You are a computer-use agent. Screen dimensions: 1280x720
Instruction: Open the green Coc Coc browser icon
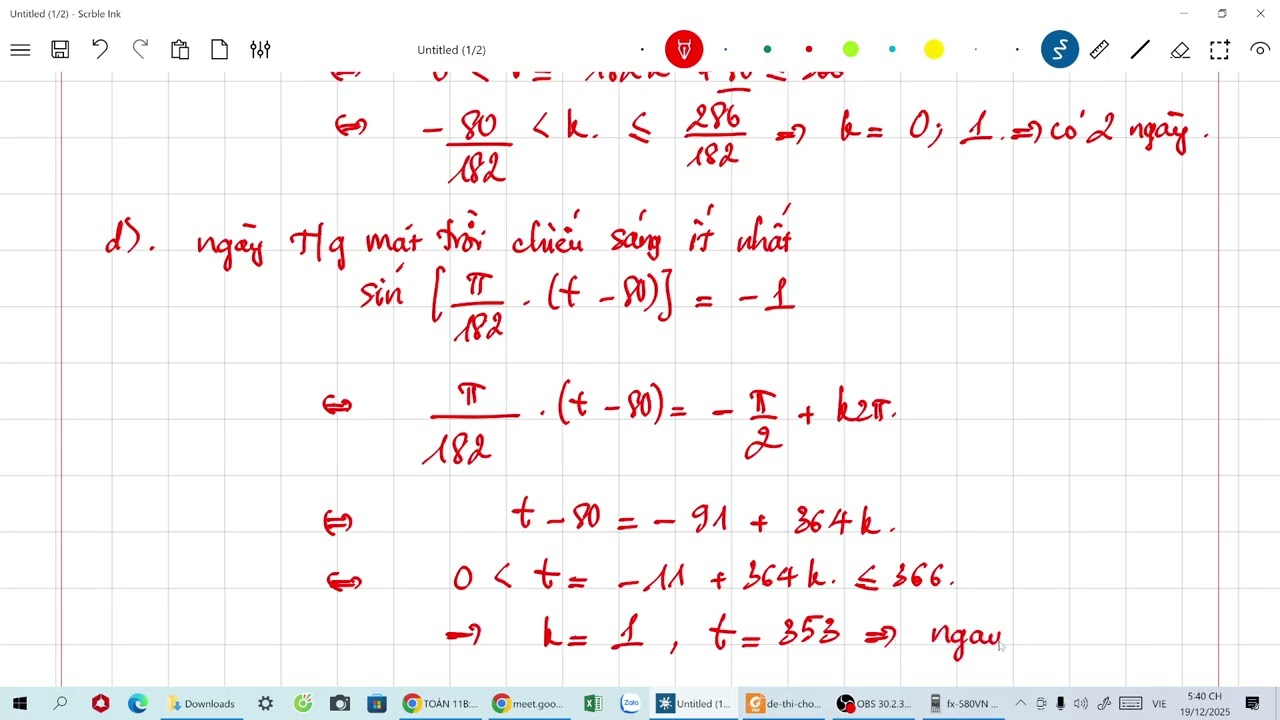tap(303, 704)
